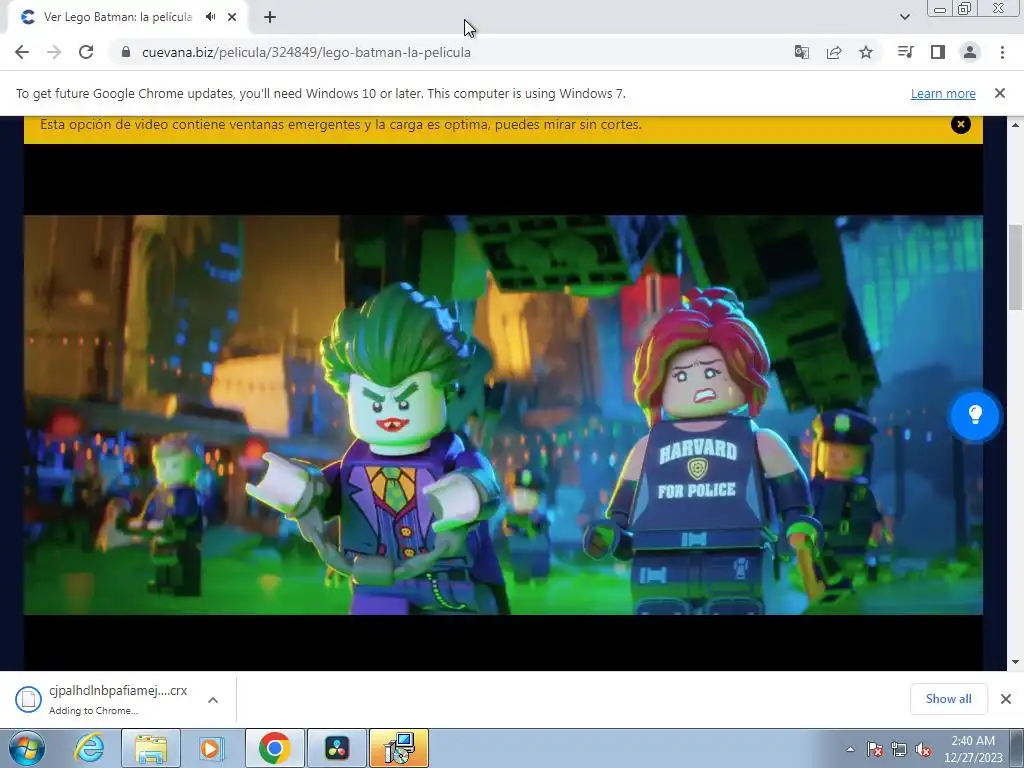Open the Chrome profile avatar
1024x768 pixels.
[970, 52]
